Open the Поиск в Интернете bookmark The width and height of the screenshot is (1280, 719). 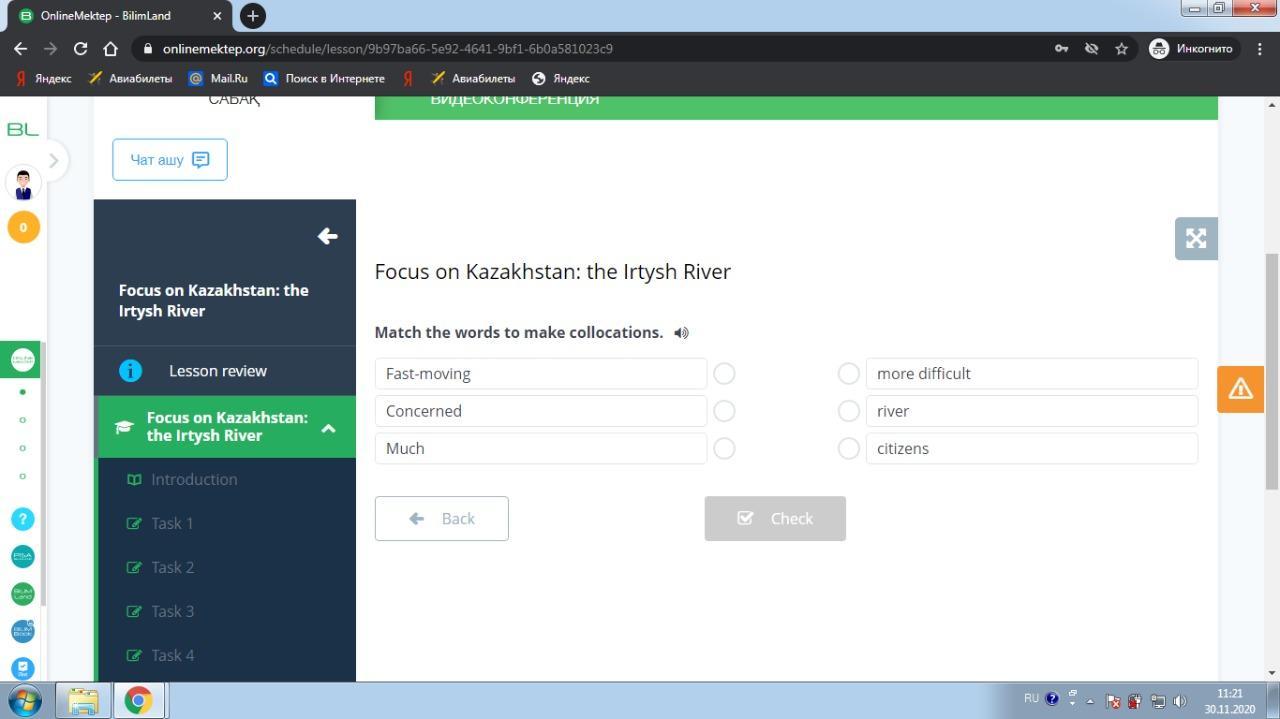point(324,78)
